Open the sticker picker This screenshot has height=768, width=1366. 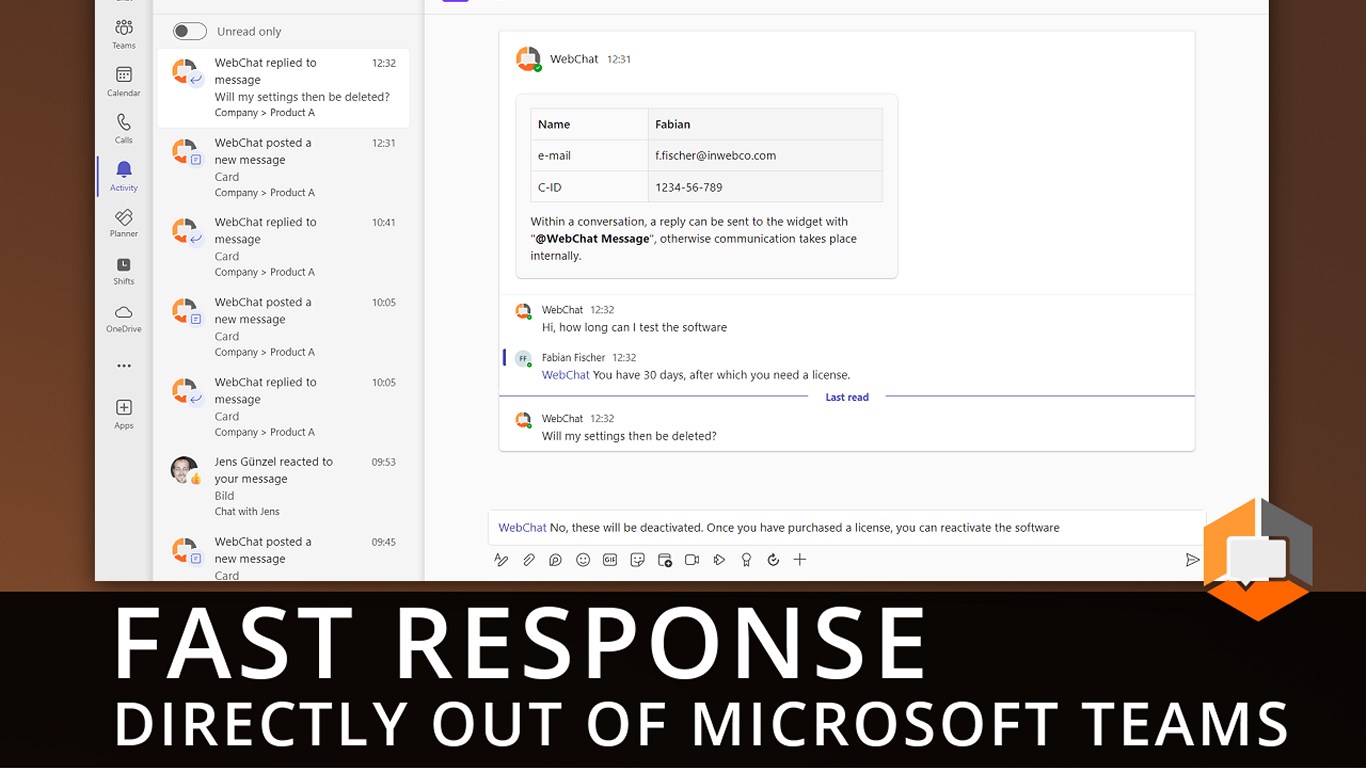pyautogui.click(x=637, y=560)
